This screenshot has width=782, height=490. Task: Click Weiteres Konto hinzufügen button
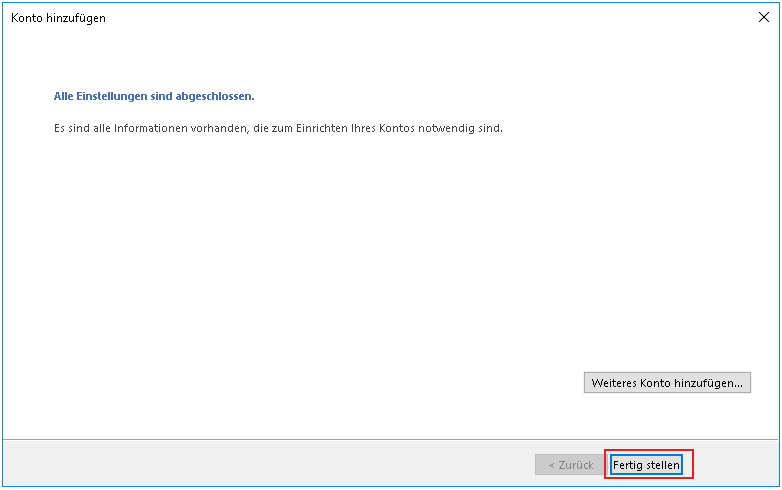pyautogui.click(x=667, y=383)
